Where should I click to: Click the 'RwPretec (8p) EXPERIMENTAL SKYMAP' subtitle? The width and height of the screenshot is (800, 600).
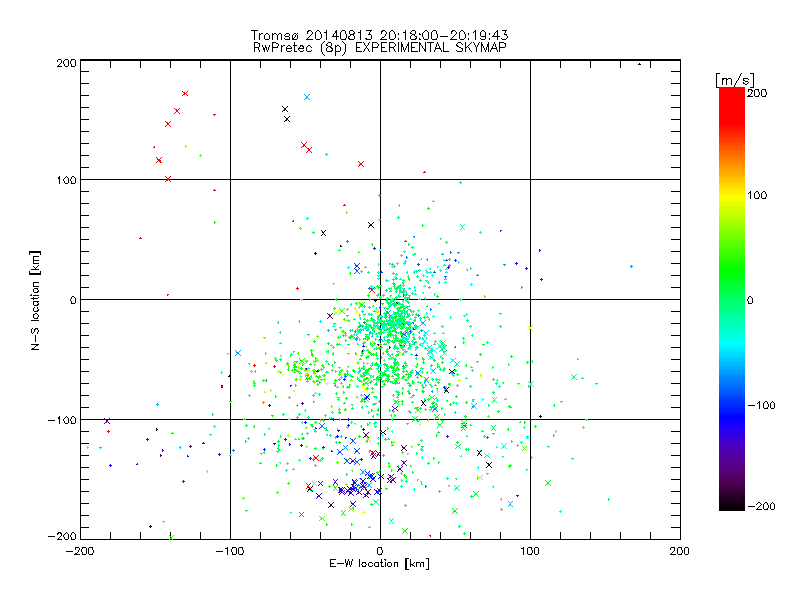pyautogui.click(x=379, y=48)
